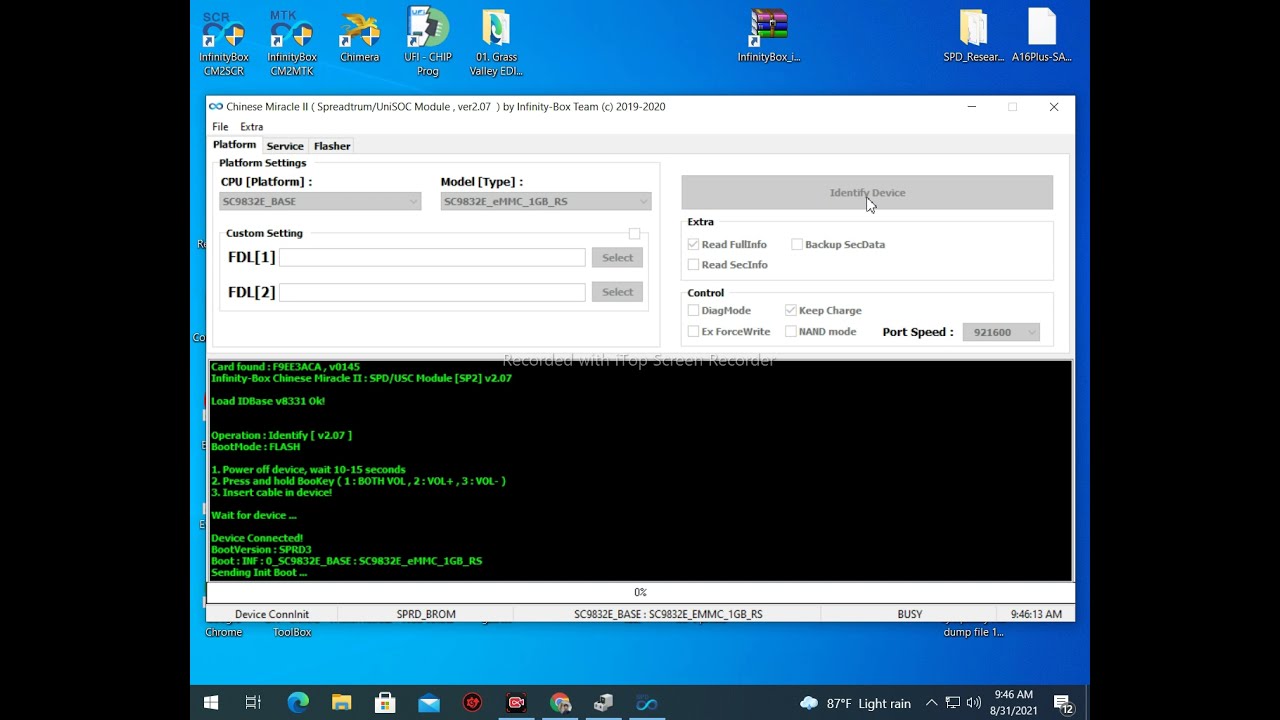Click log line 'BootMode : FLASH'
1280x720 pixels.
click(x=255, y=447)
